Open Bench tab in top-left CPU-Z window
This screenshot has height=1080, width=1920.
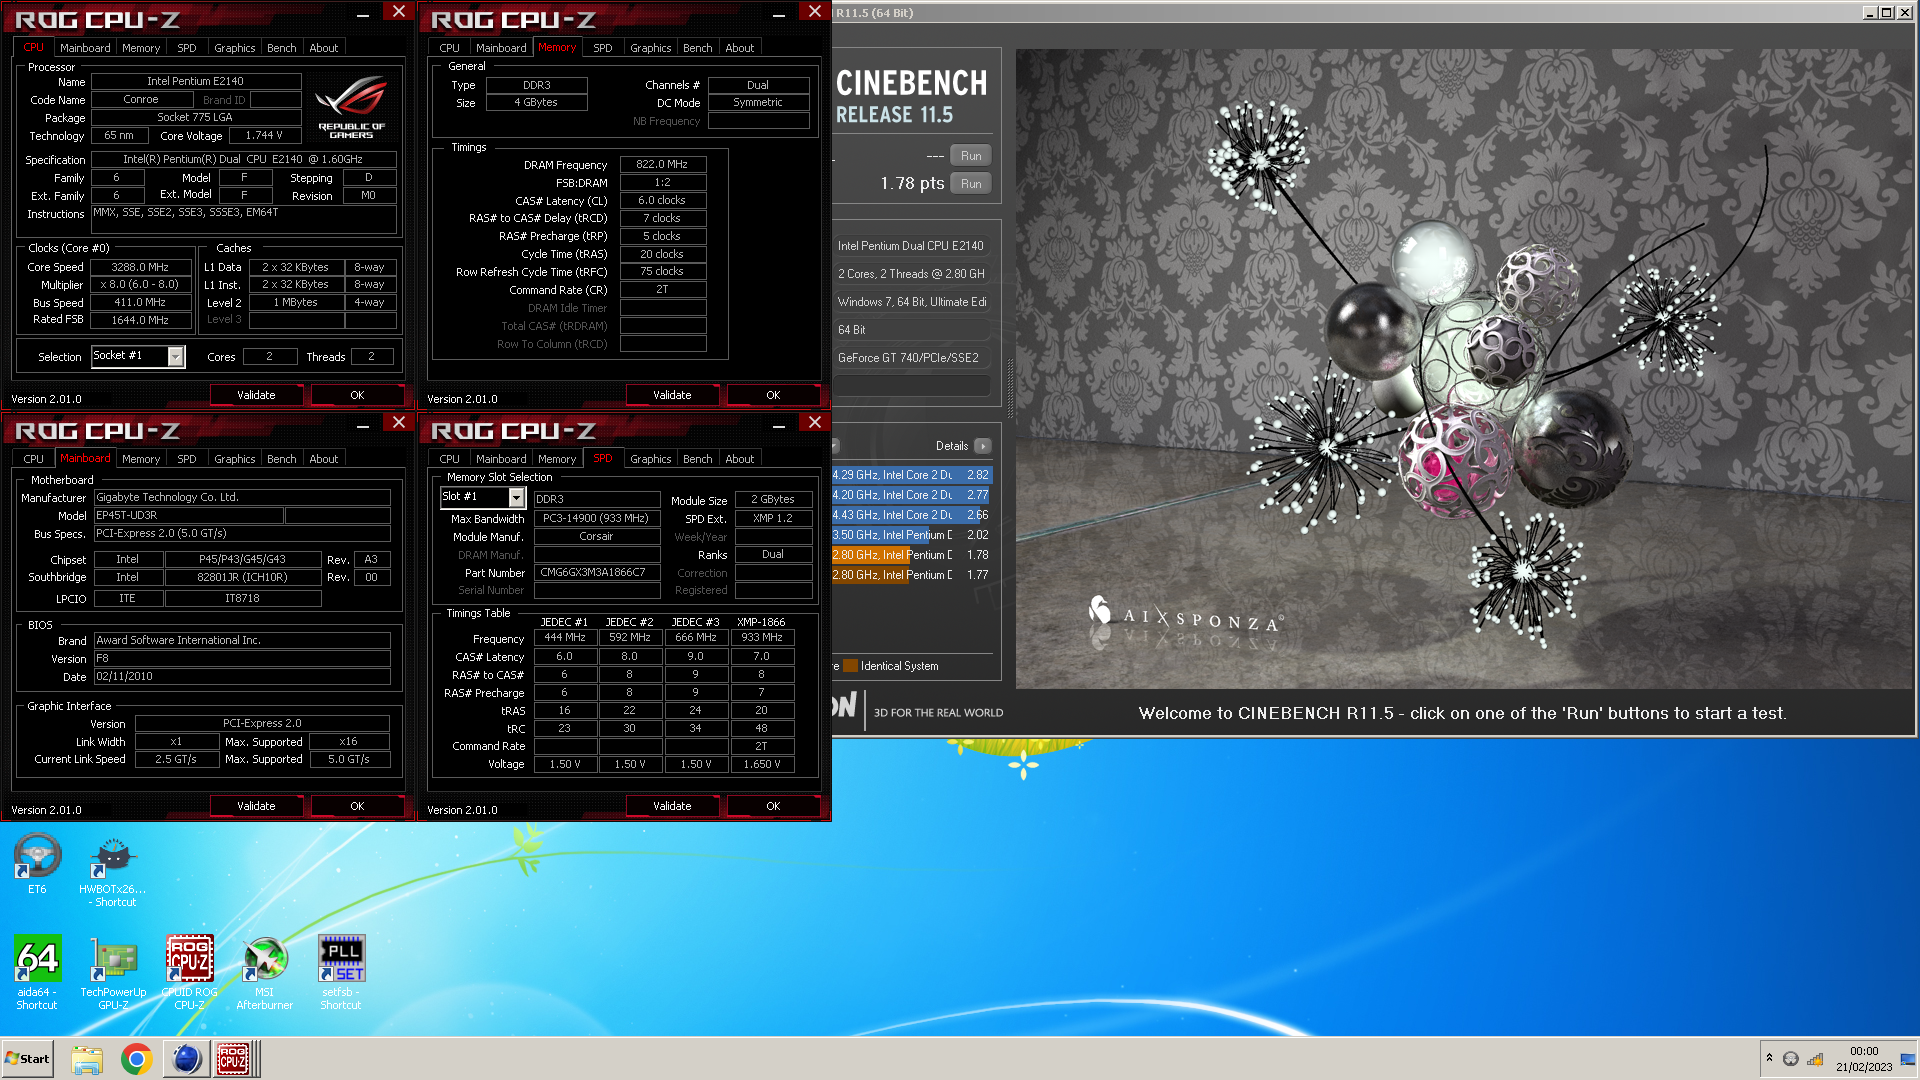click(x=281, y=48)
